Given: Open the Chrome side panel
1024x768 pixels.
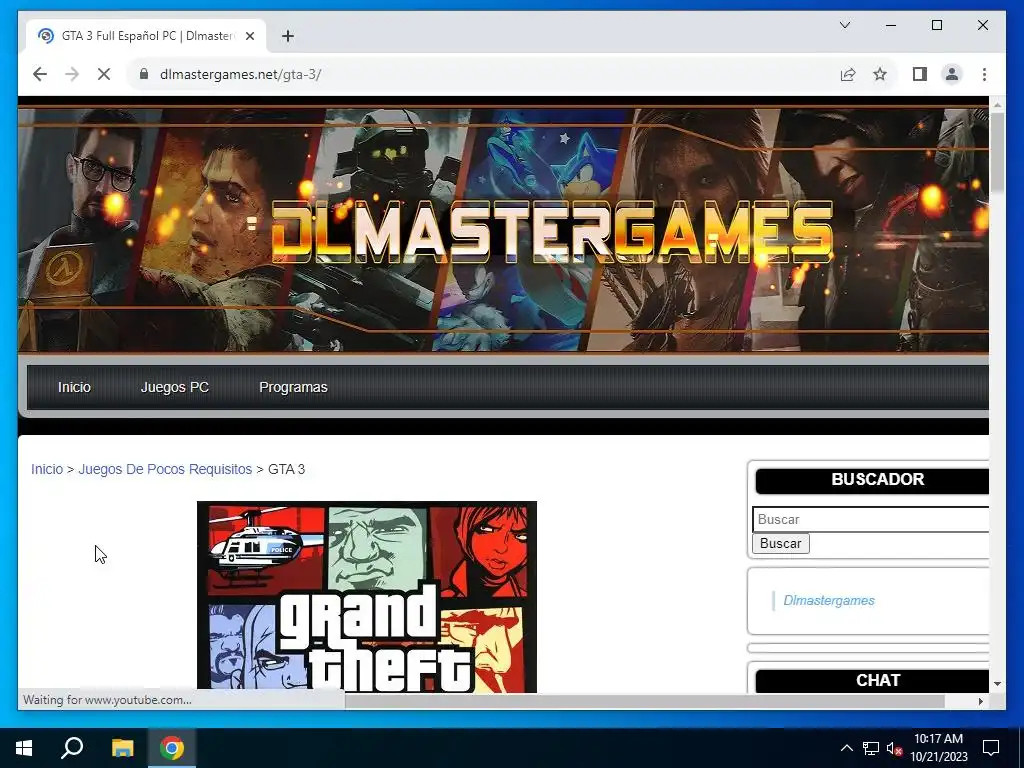Looking at the screenshot, I should [920, 74].
